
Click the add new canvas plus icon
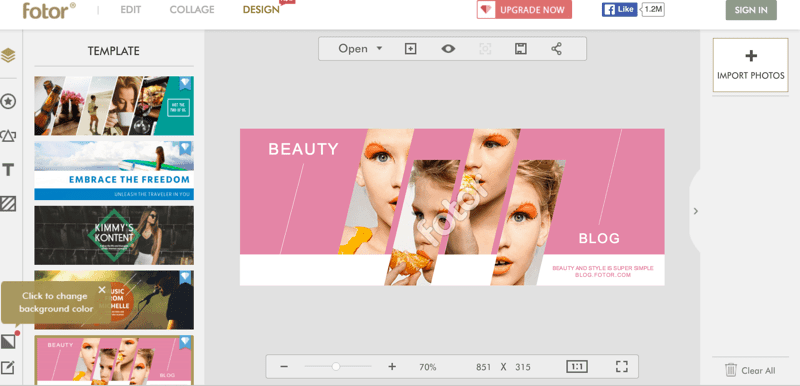[411, 49]
